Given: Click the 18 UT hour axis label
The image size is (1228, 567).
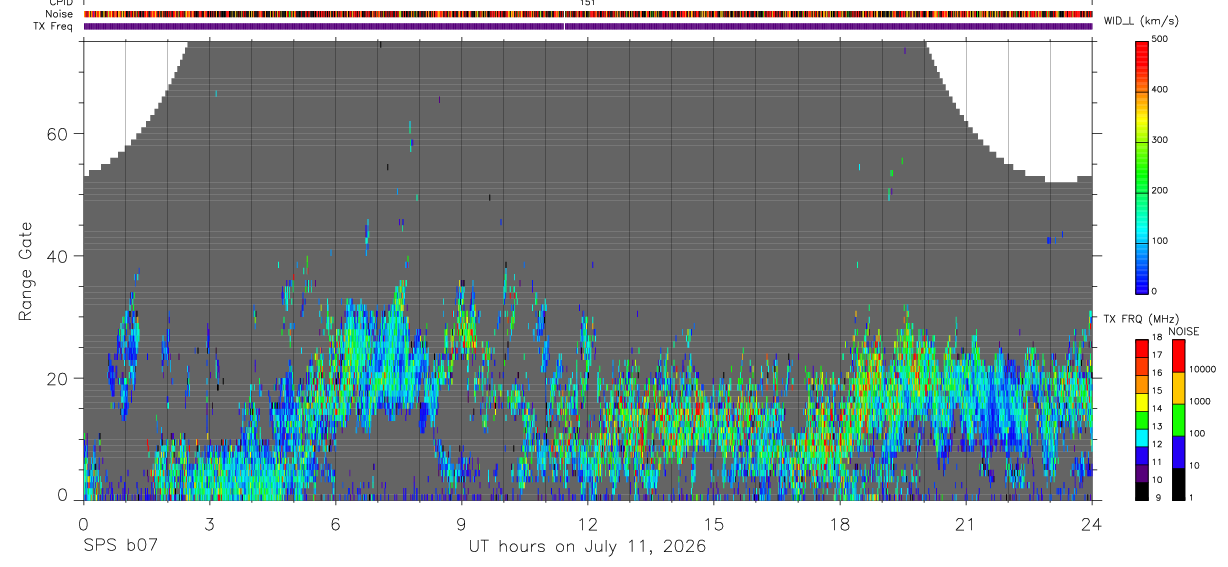Looking at the screenshot, I should 840,523.
